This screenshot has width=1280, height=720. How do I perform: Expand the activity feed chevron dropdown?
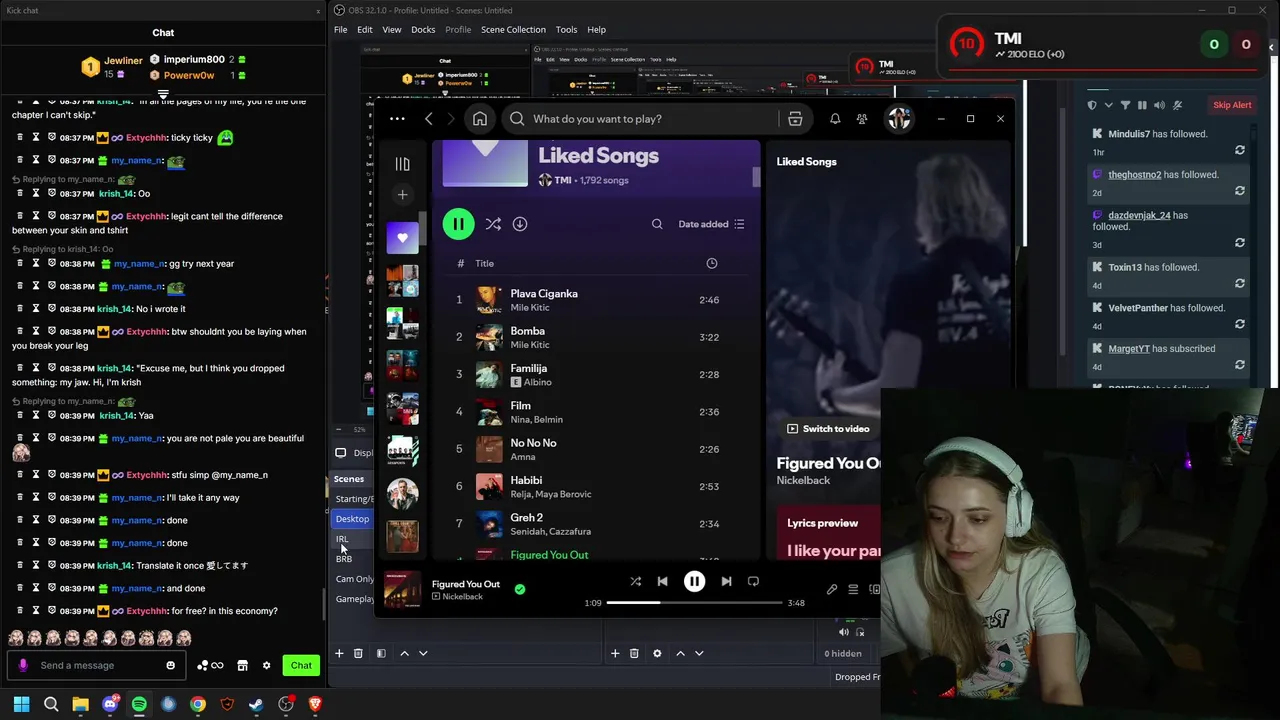[x=1108, y=105]
